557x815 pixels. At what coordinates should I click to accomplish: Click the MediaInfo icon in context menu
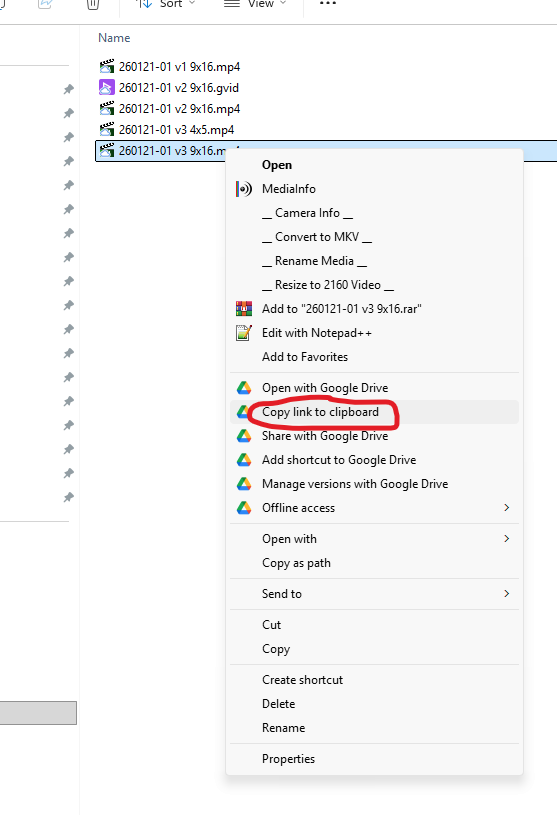244,189
